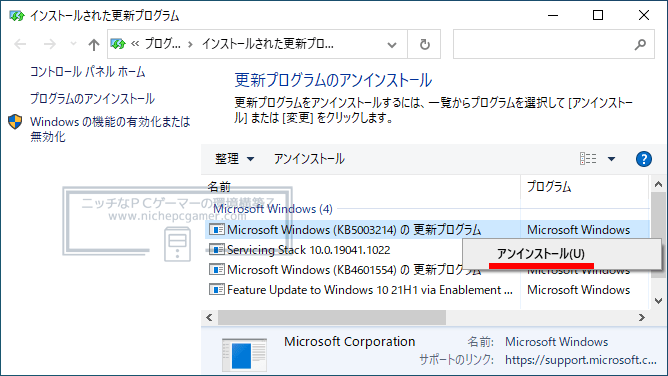
Task: Click the vertical scrollbar down arrow
Action: (658, 301)
